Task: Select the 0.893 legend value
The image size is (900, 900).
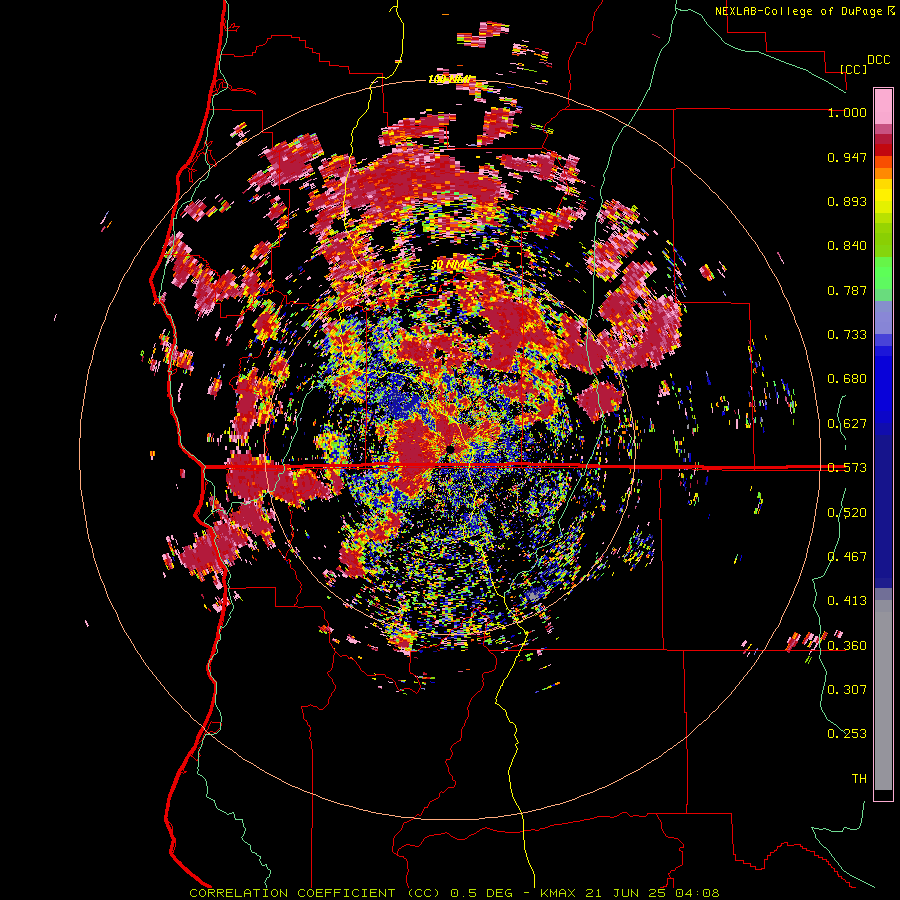Action: click(847, 201)
